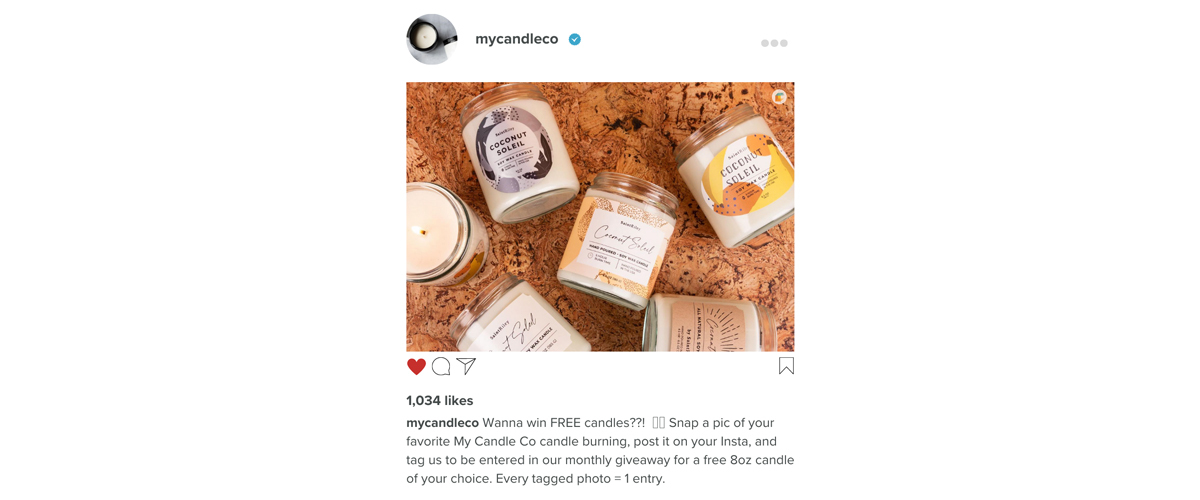Screen dimensions: 1200x500
Task: Click the caption text about FREE candles
Action: click(x=600, y=450)
